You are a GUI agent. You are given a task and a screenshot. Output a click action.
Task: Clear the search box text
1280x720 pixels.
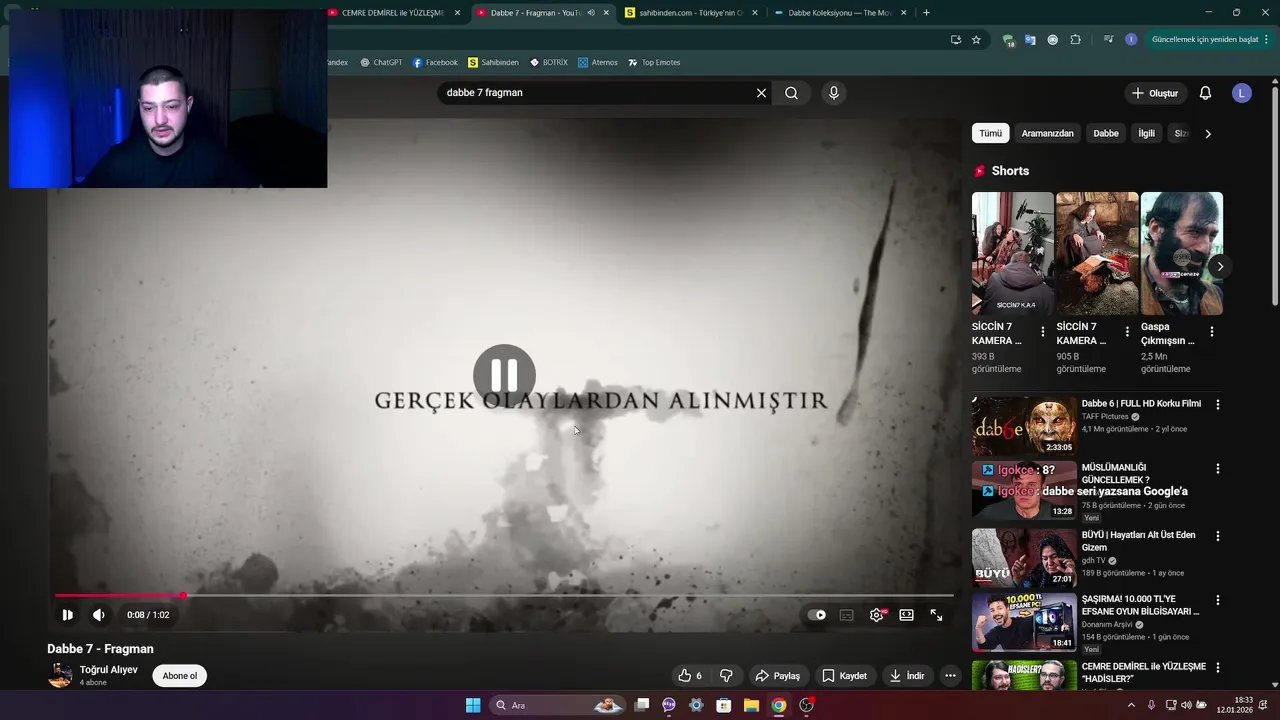pyautogui.click(x=761, y=93)
